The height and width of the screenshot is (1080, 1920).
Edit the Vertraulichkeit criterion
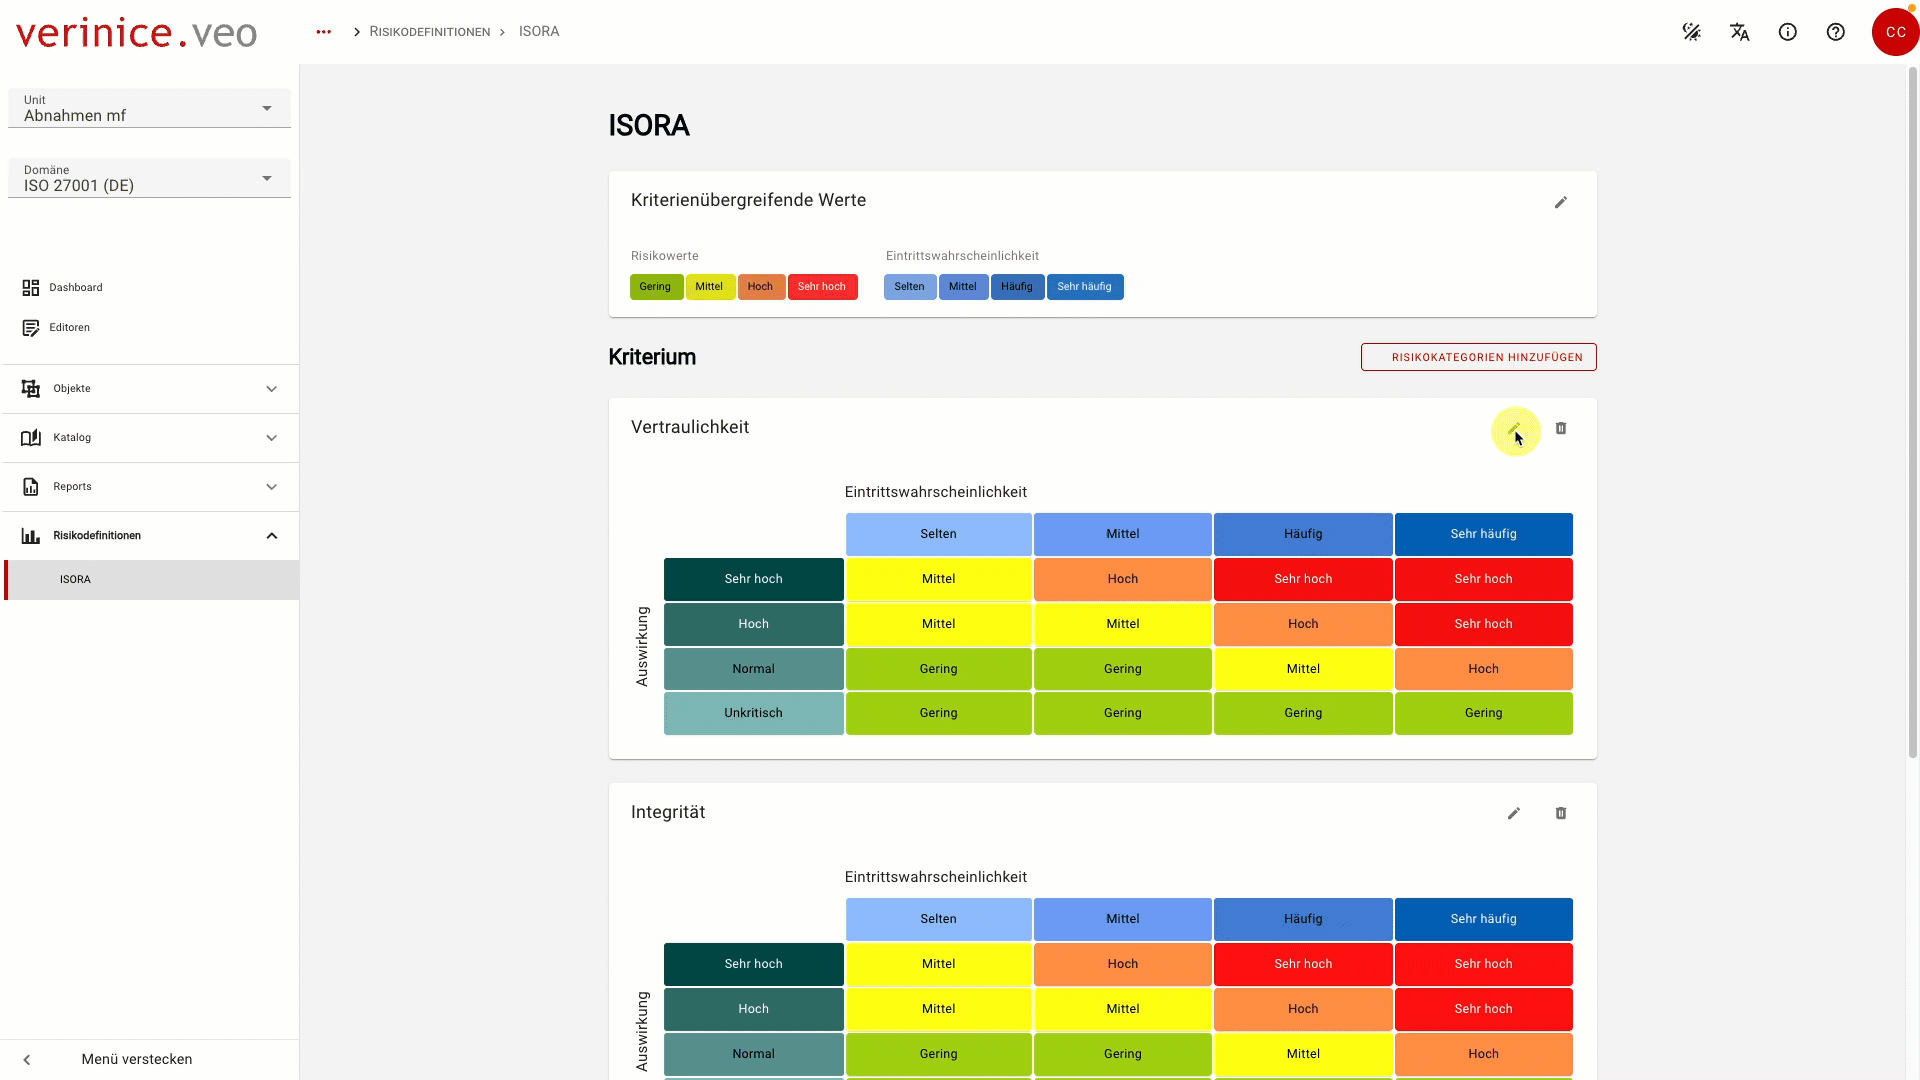click(1514, 429)
